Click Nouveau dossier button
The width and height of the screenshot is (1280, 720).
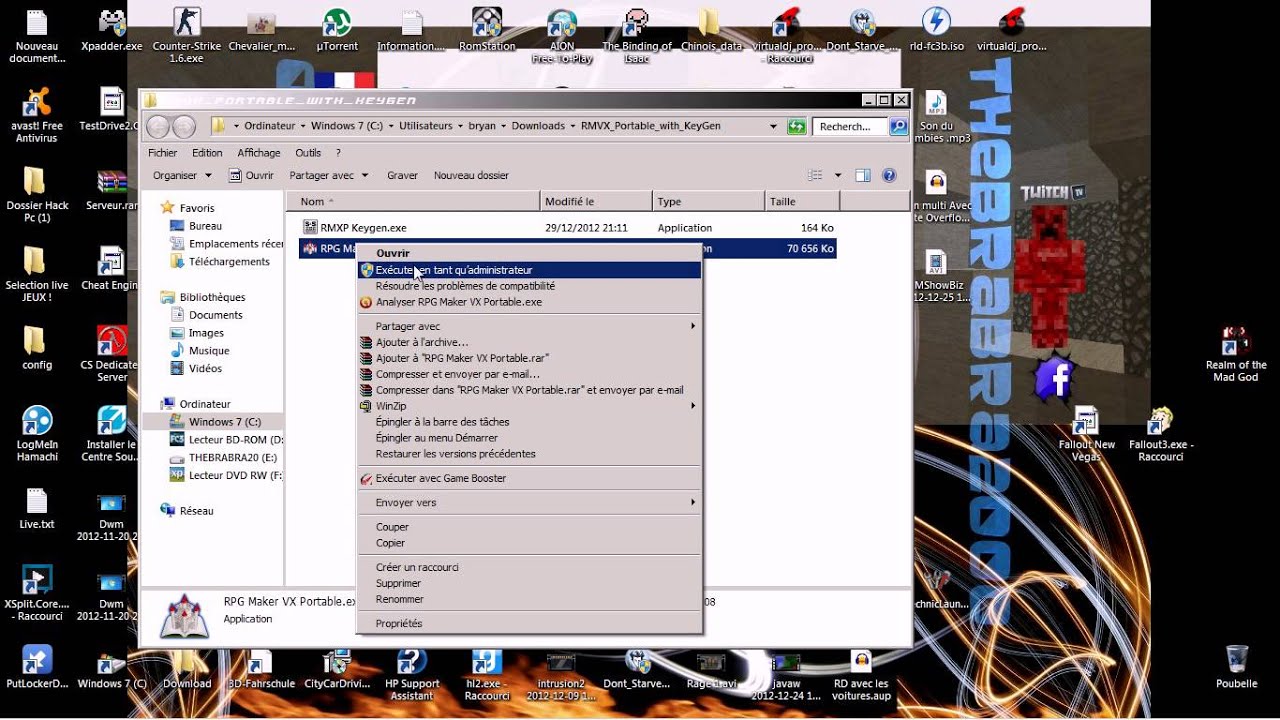(x=471, y=175)
